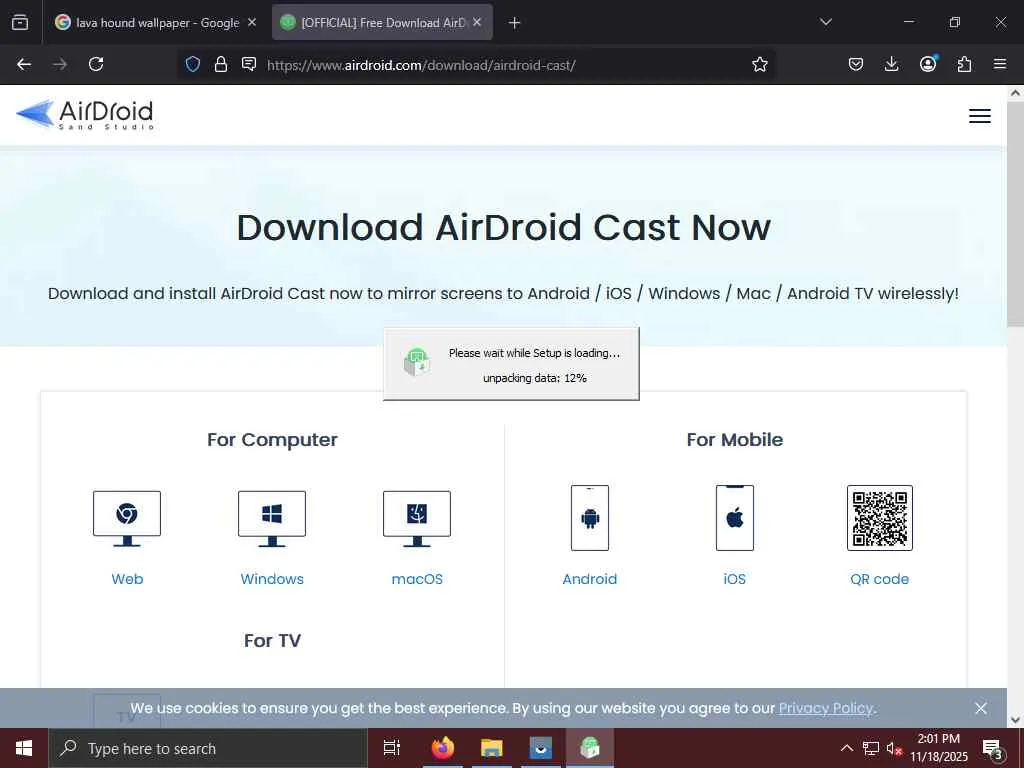Bookmark this page with star icon

point(760,65)
